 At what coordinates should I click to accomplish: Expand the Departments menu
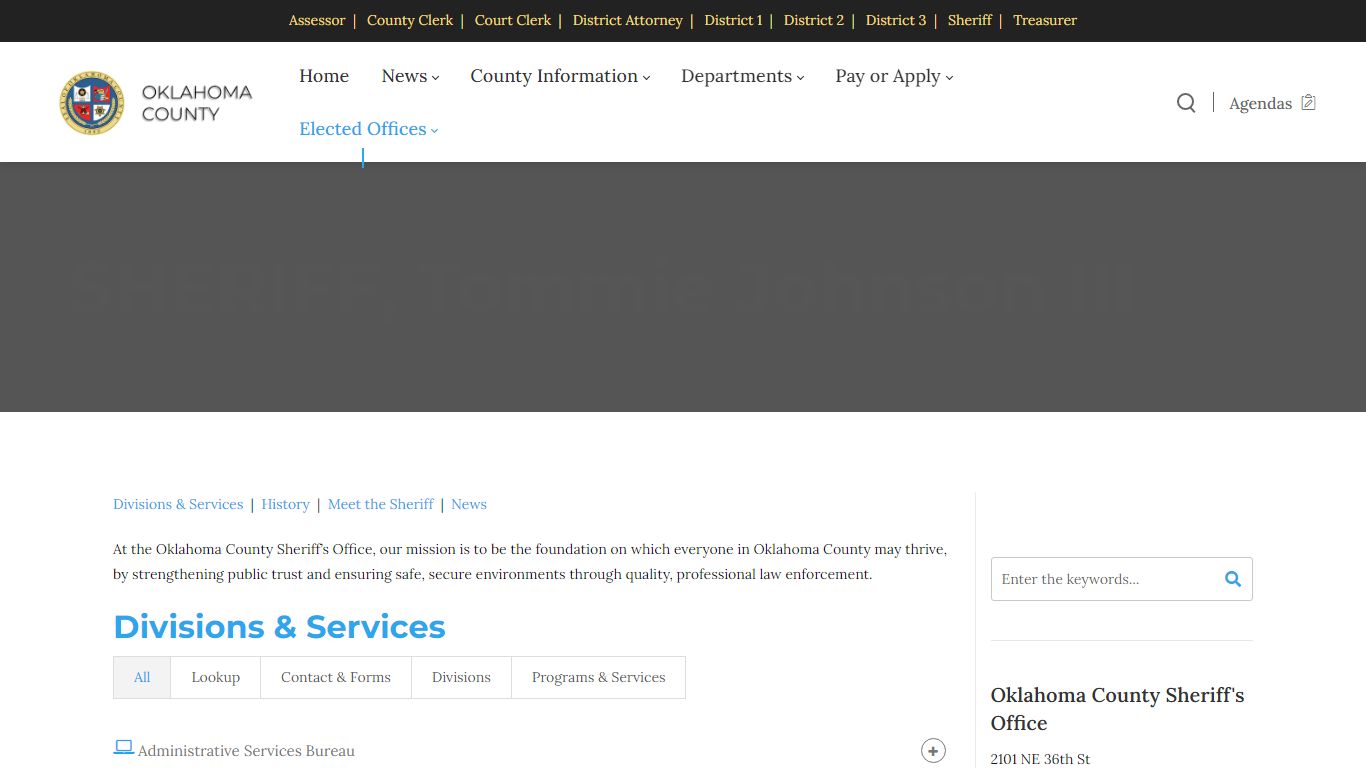tap(742, 76)
